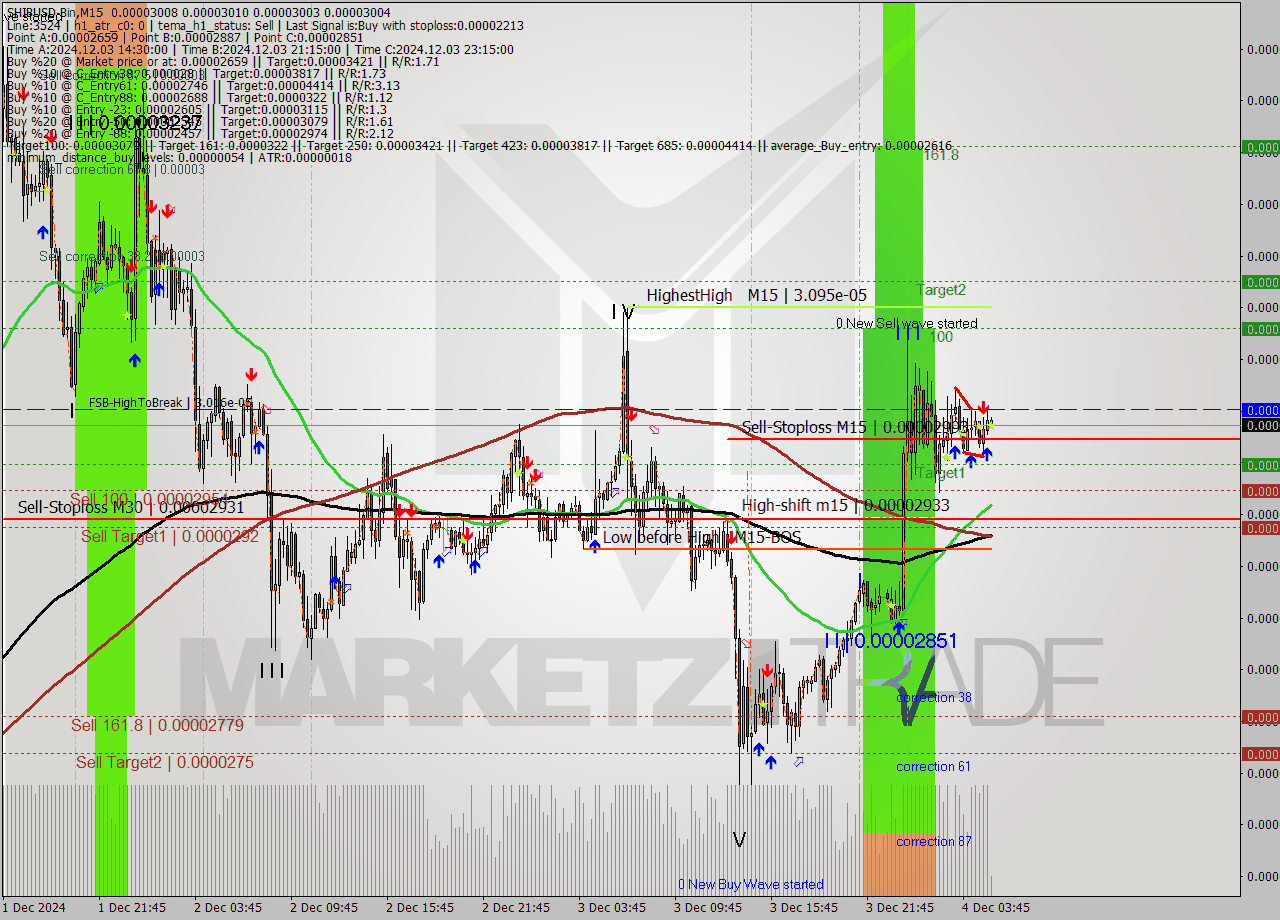This screenshot has width=1280, height=920.
Task: Click the Sell Target2 | 0.0000275 label
Action: click(x=165, y=762)
